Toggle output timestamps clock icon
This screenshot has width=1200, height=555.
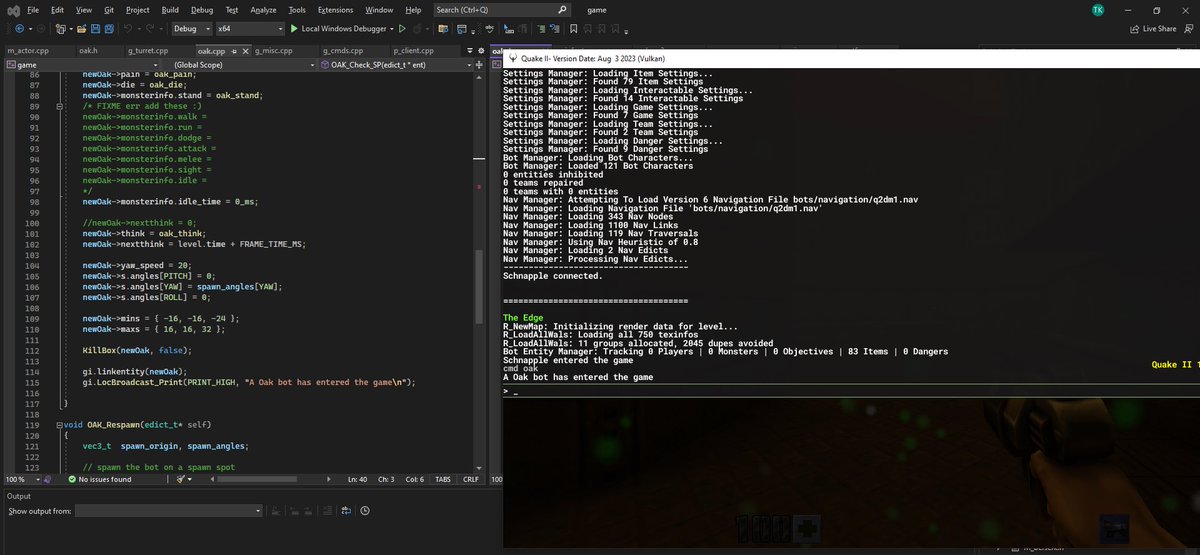[x=365, y=510]
